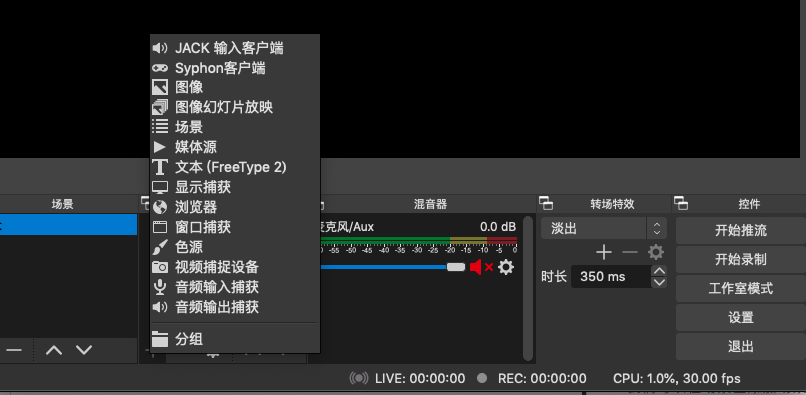Select the JACK 输入客户端 speaker icon
This screenshot has height=395, width=806.
pyautogui.click(x=160, y=48)
